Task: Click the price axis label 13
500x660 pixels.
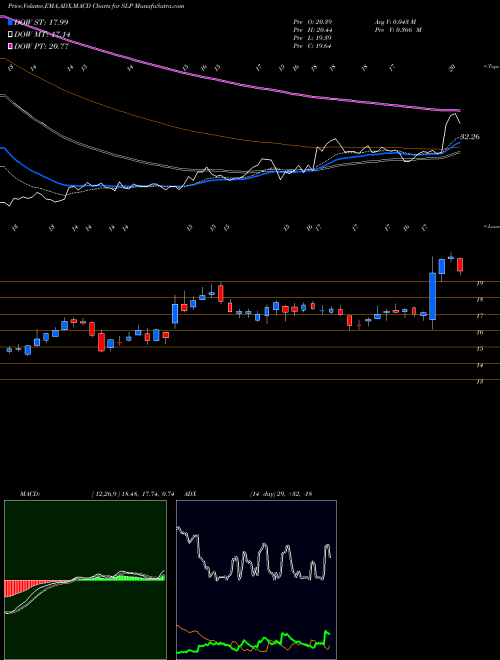Action: pyautogui.click(x=479, y=381)
